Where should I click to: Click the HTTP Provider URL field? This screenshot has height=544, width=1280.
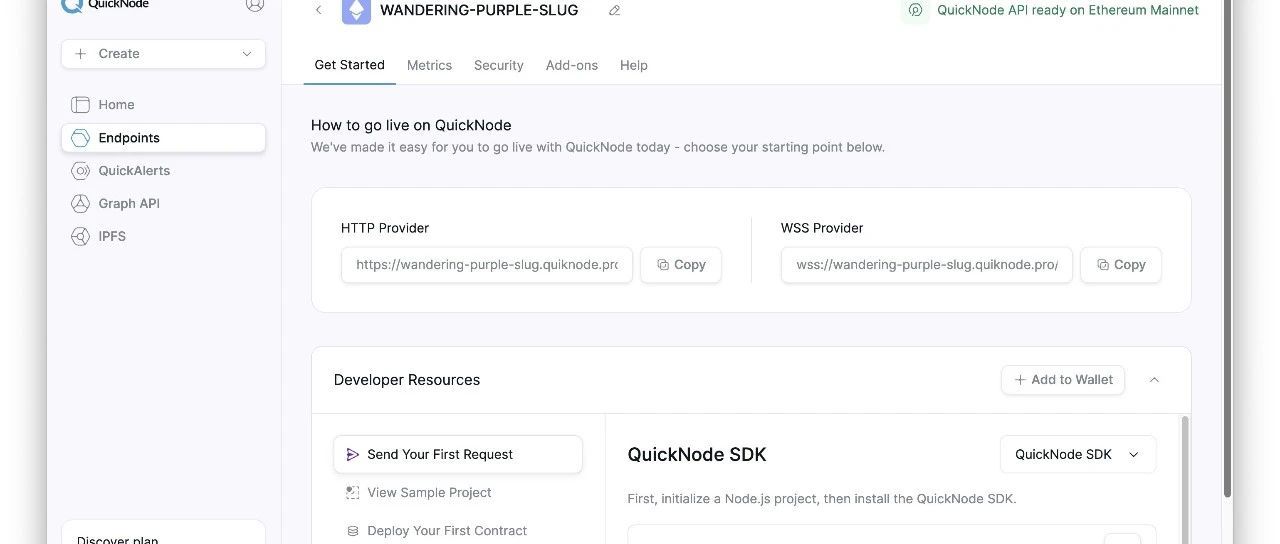click(487, 265)
